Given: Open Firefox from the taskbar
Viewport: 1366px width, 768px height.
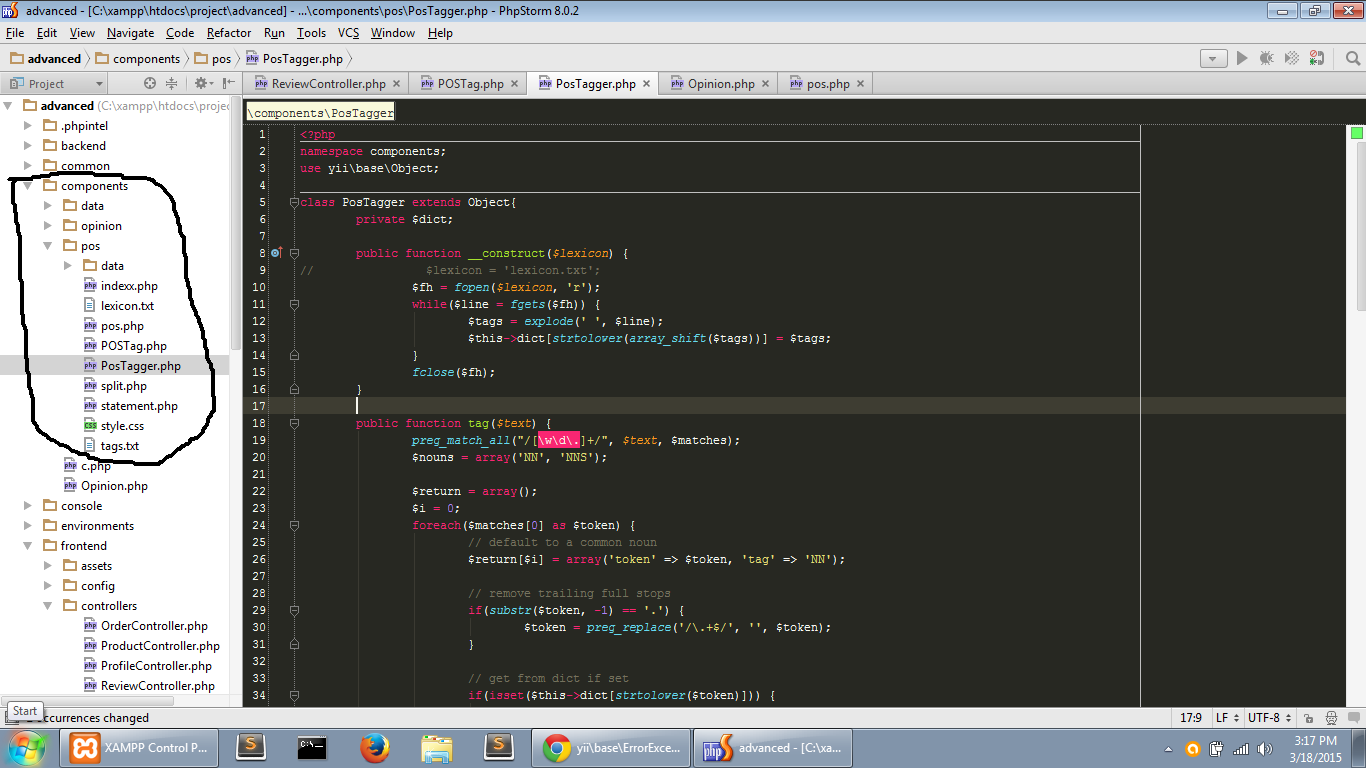Looking at the screenshot, I should pos(374,747).
